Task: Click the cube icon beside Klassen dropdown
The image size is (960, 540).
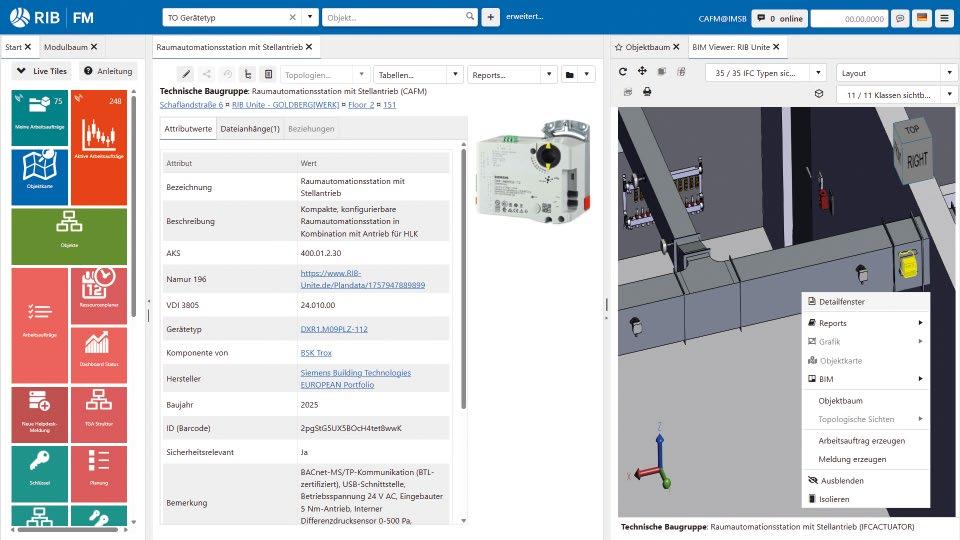Action: tap(819, 94)
